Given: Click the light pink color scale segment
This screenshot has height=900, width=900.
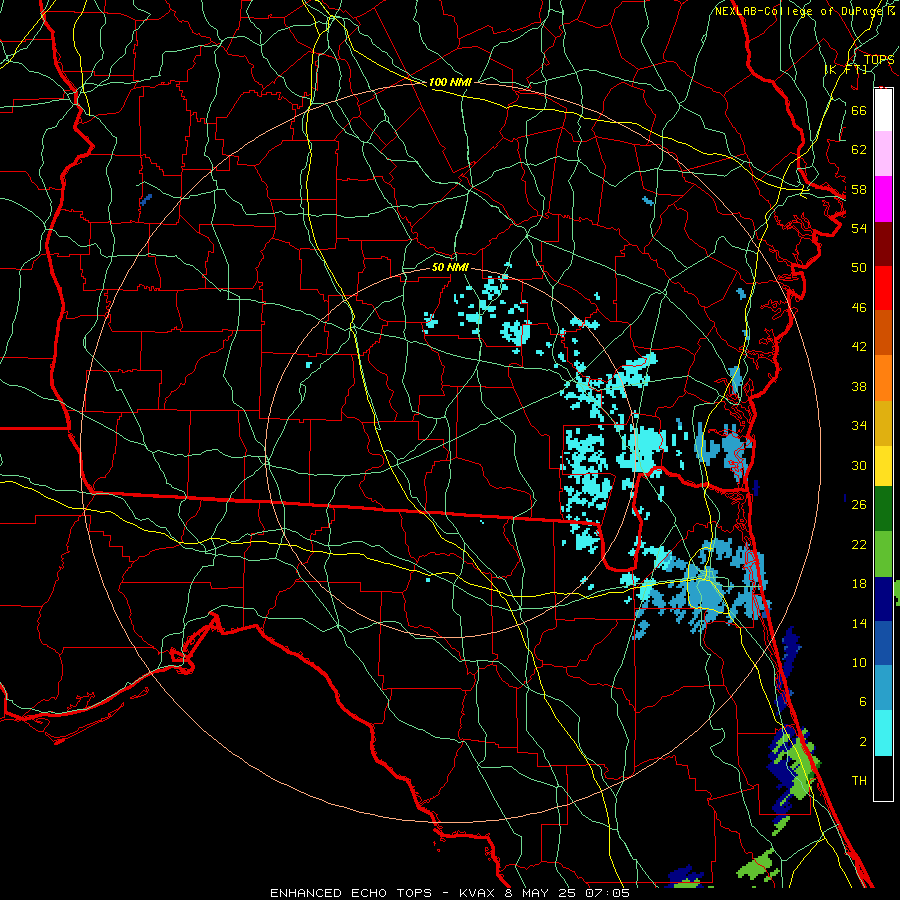Looking at the screenshot, I should (883, 154).
